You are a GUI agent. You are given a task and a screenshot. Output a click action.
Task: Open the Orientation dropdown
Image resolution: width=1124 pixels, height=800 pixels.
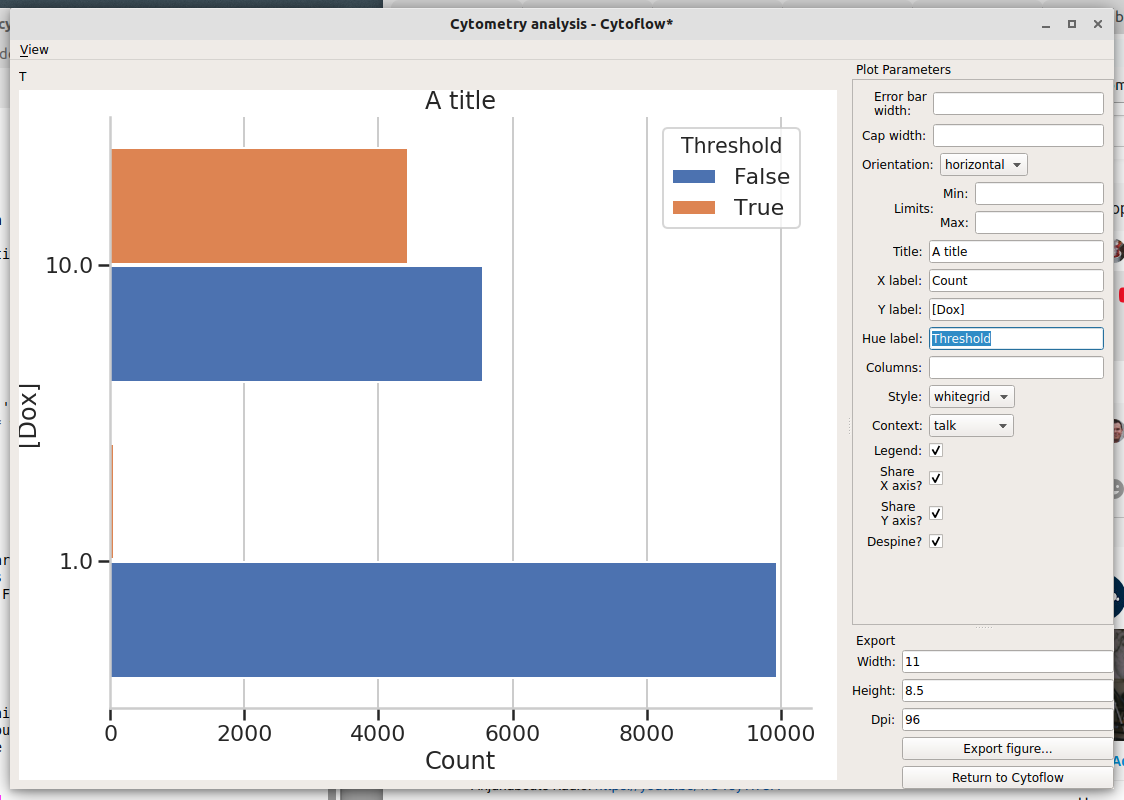[x=984, y=164]
